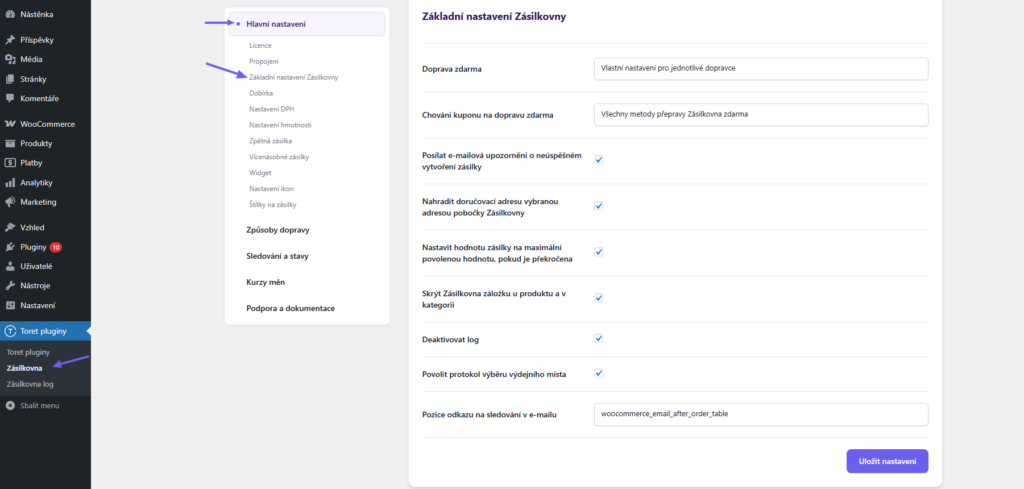1024x489 pixels.
Task: Expand the Způsoby dopravy section
Action: 278,230
